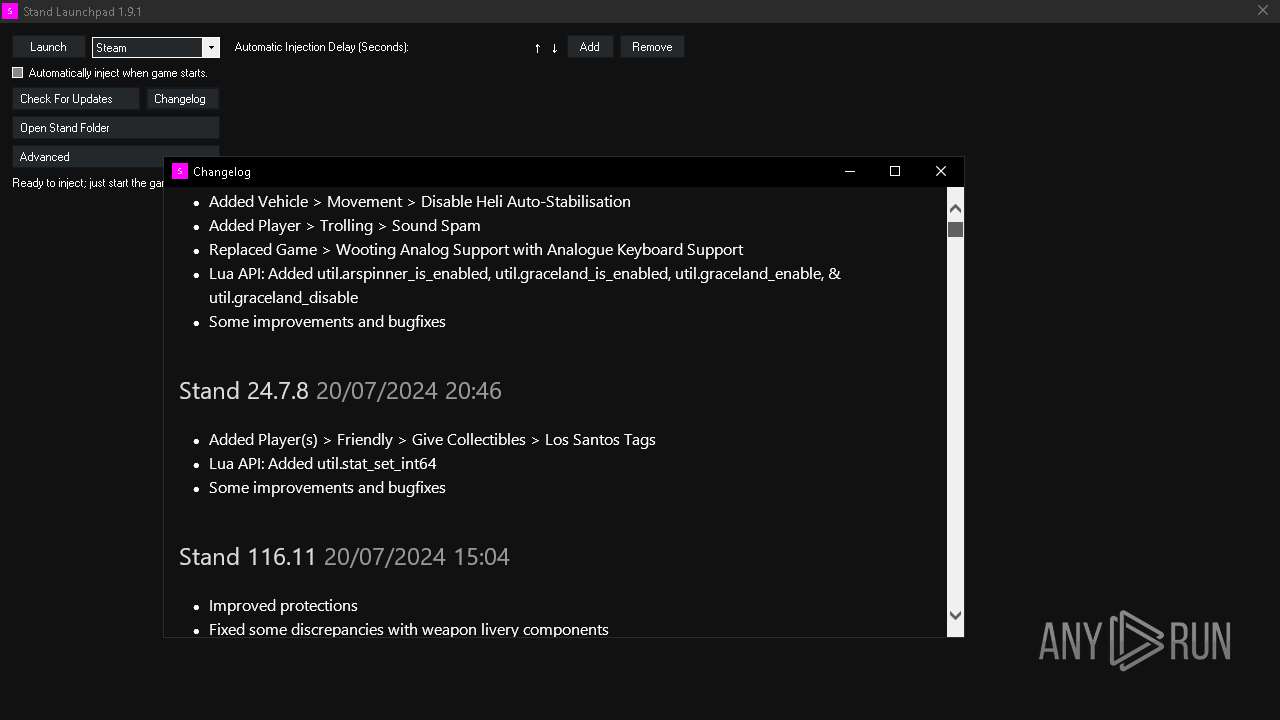Image resolution: width=1280 pixels, height=720 pixels.
Task: Minimize the Changelog window
Action: coord(849,171)
